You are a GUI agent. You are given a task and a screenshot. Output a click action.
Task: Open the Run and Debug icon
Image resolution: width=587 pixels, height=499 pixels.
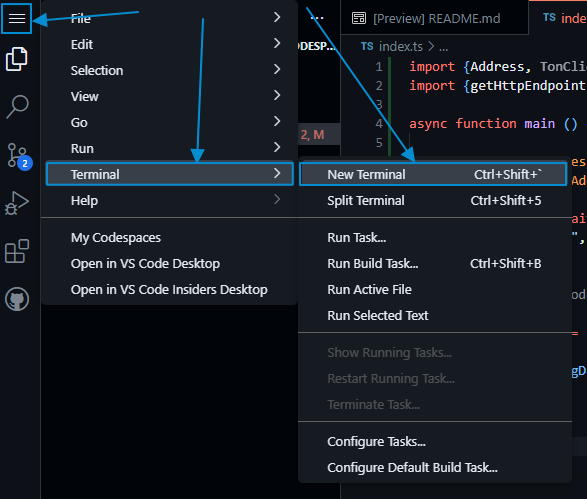[17, 203]
